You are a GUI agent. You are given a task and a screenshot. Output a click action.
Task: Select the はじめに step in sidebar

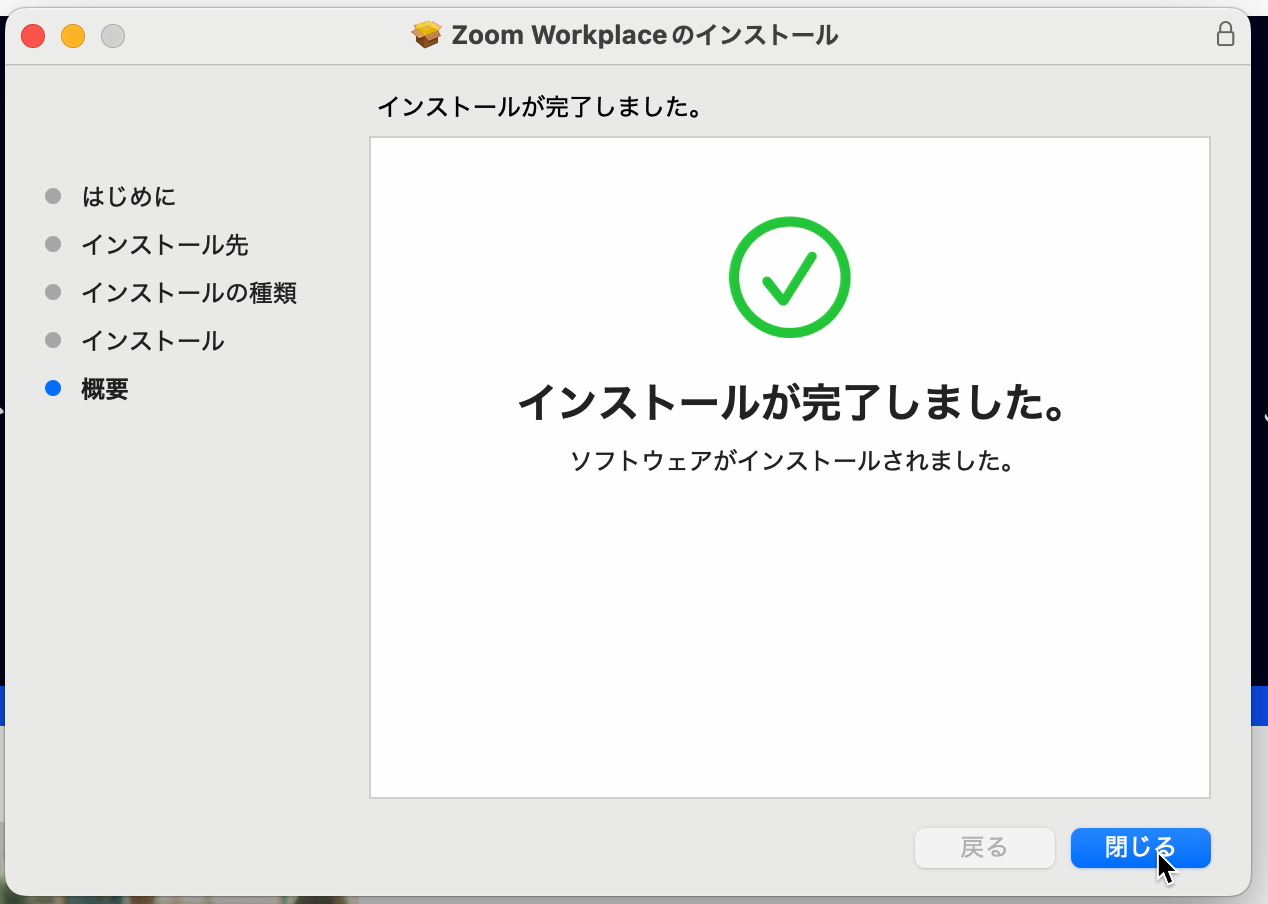coord(129,197)
